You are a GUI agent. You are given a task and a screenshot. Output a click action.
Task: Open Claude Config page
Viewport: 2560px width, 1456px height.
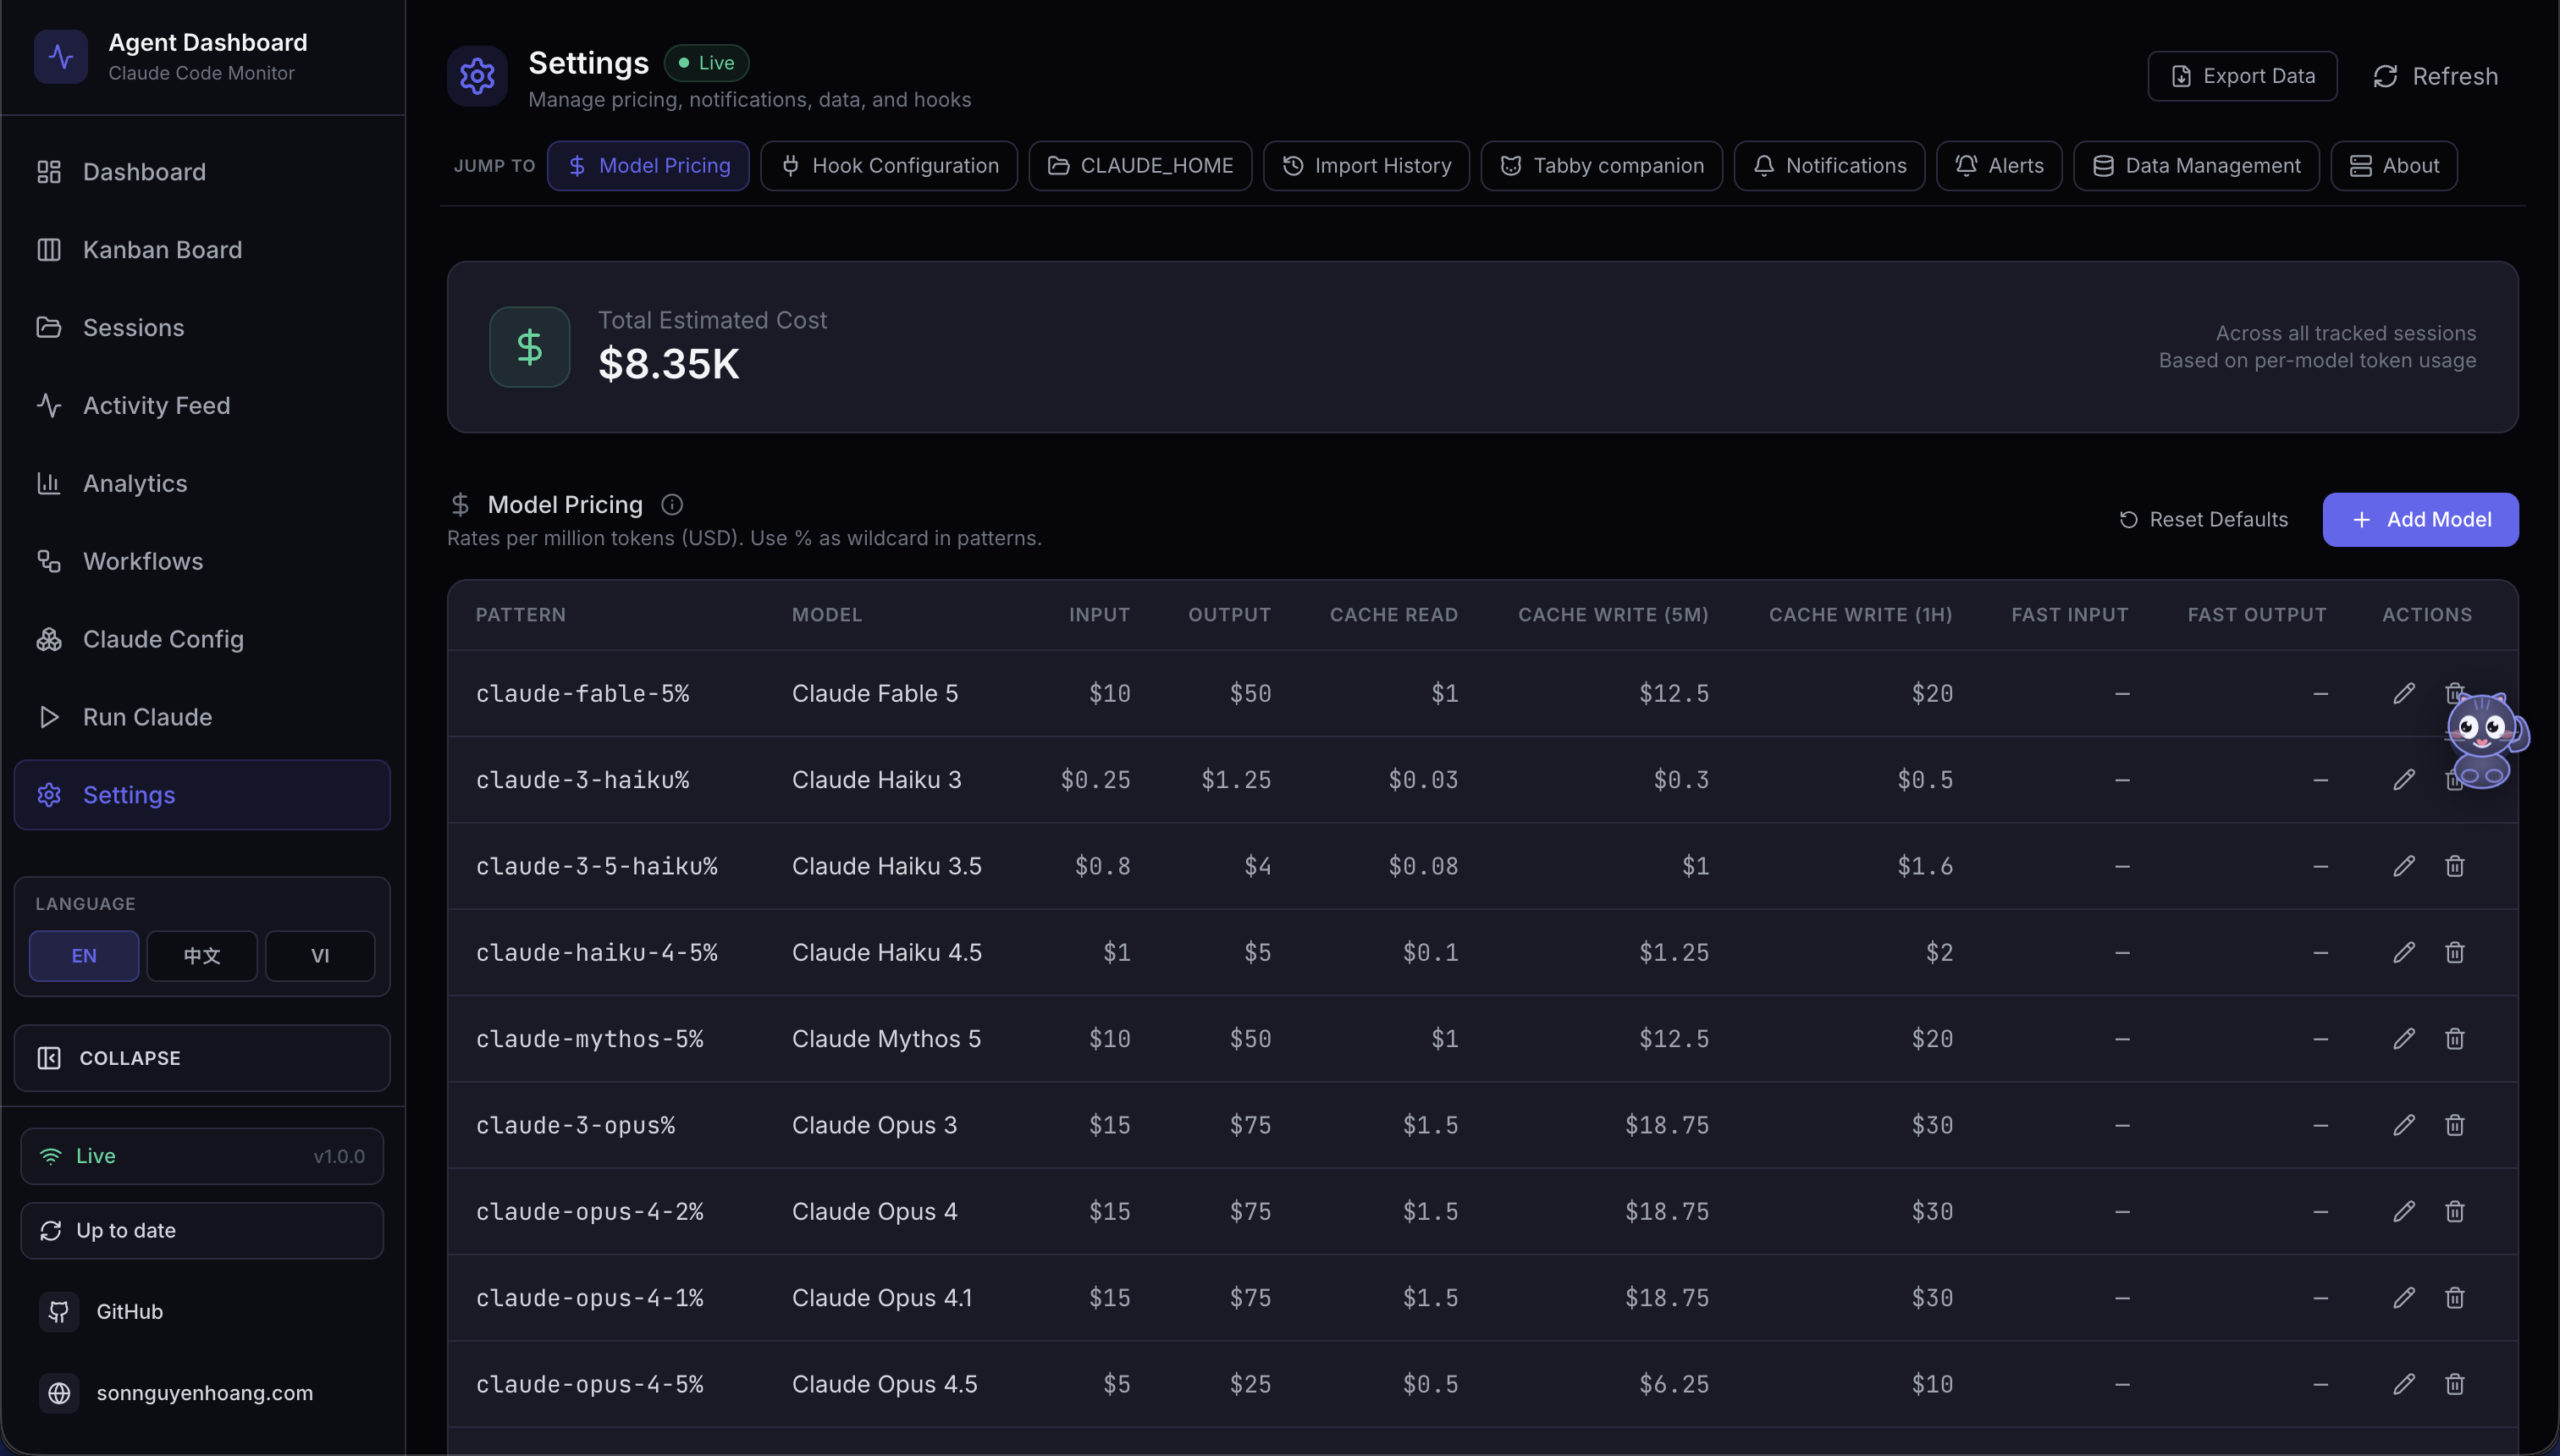point(202,640)
